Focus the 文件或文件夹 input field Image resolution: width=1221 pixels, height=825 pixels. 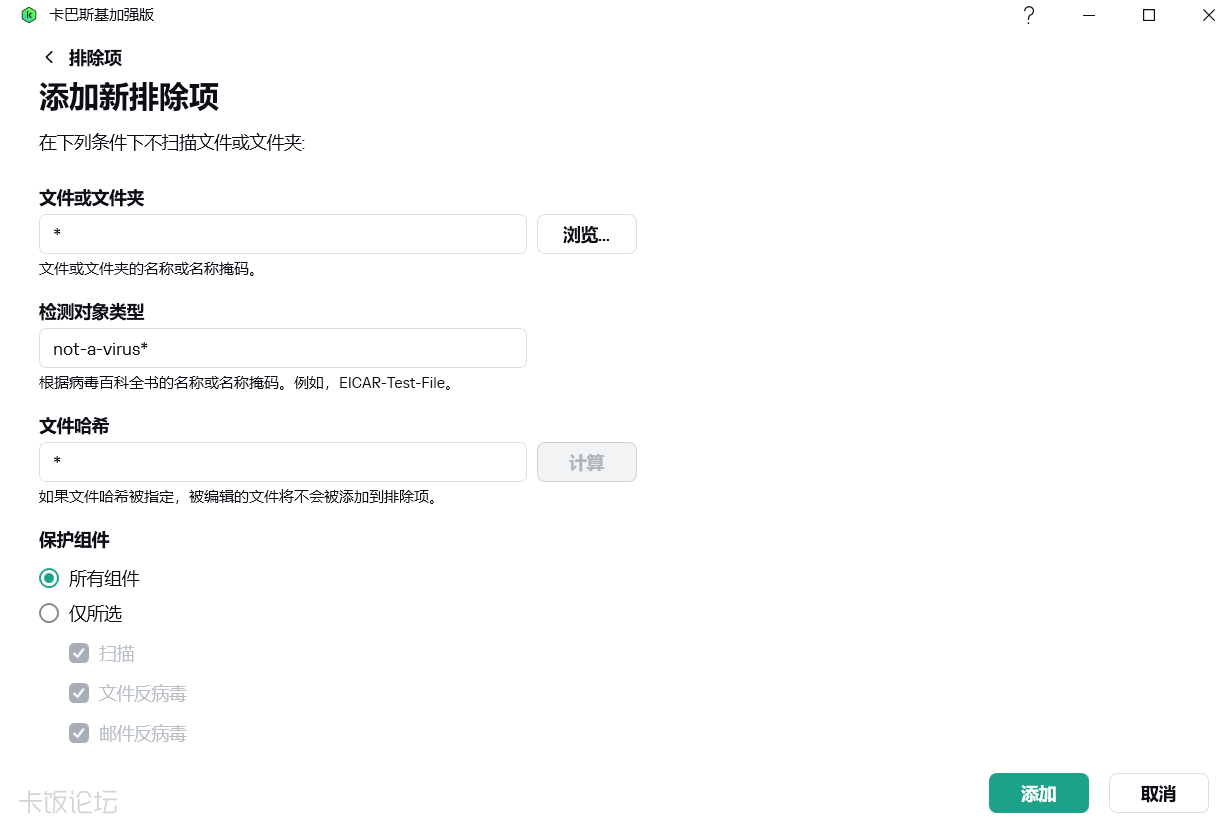tap(283, 234)
